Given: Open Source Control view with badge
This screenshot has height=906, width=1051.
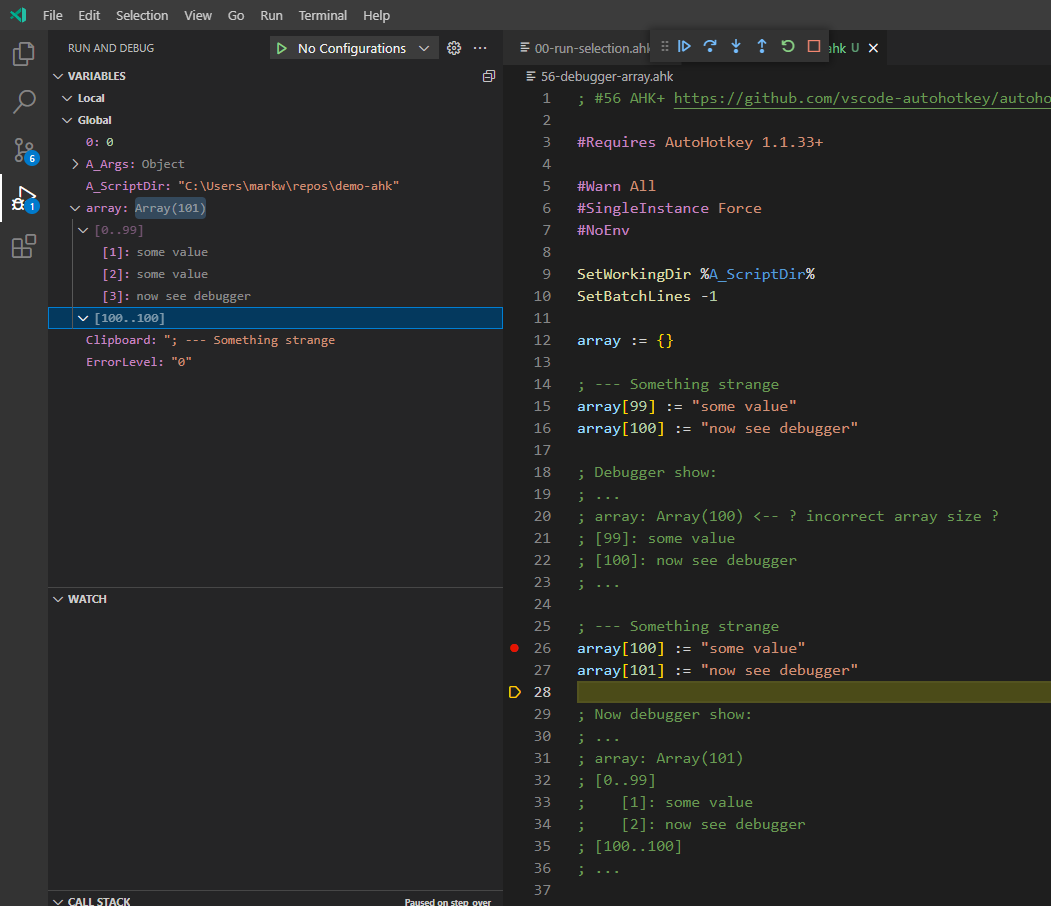Looking at the screenshot, I should (24, 150).
